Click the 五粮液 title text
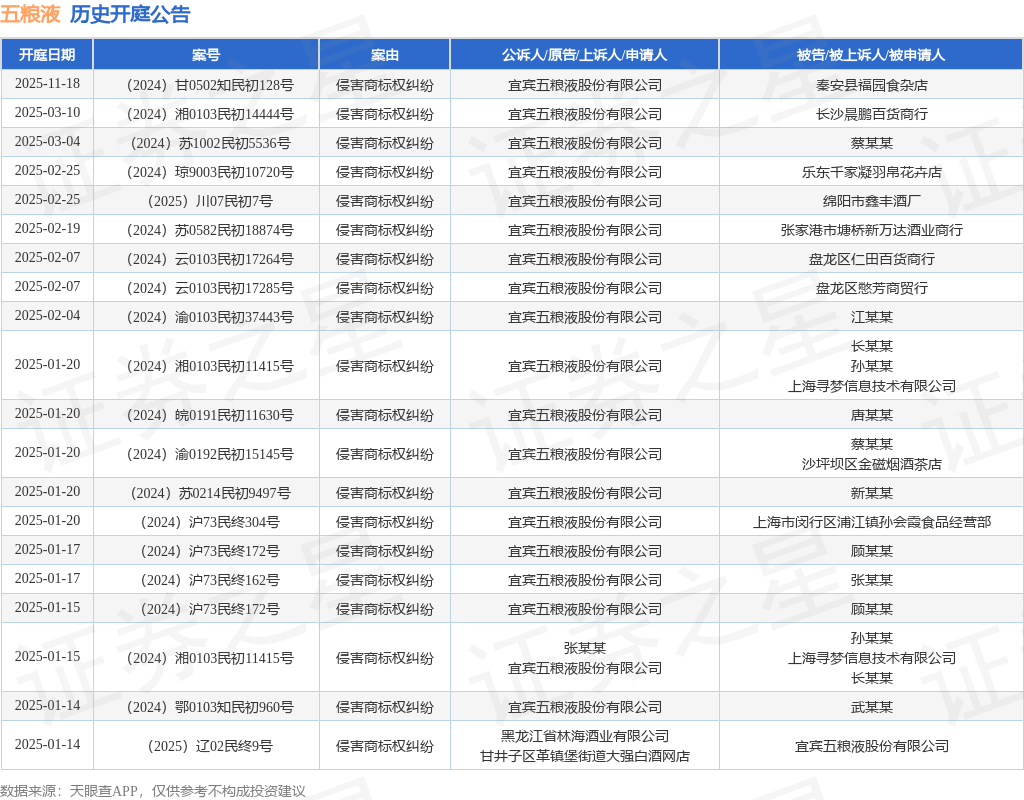 pos(31,14)
